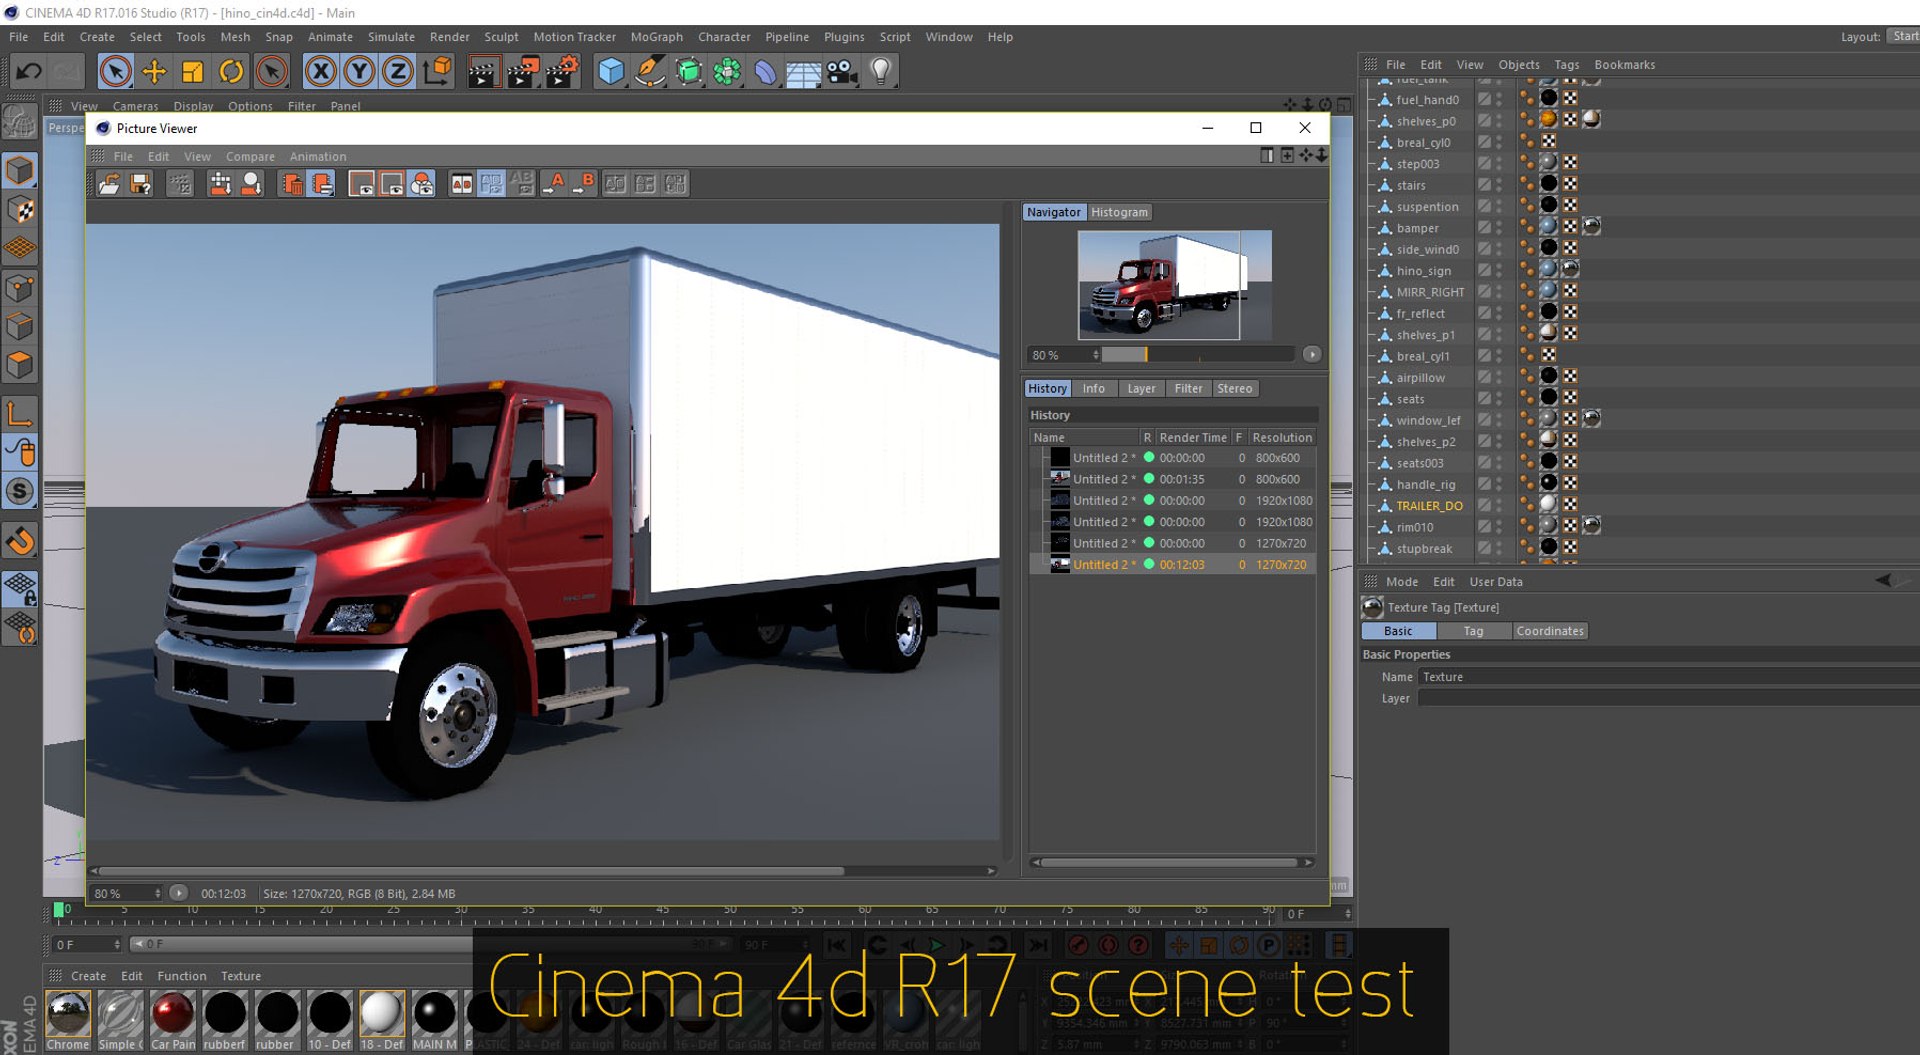
Task: Toggle the X axis lock
Action: (x=320, y=71)
